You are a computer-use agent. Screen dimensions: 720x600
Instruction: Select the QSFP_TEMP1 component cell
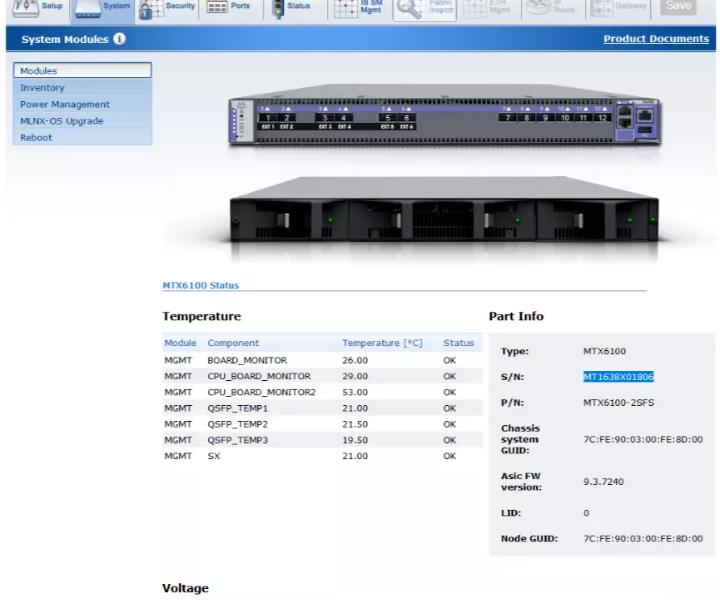(237, 408)
